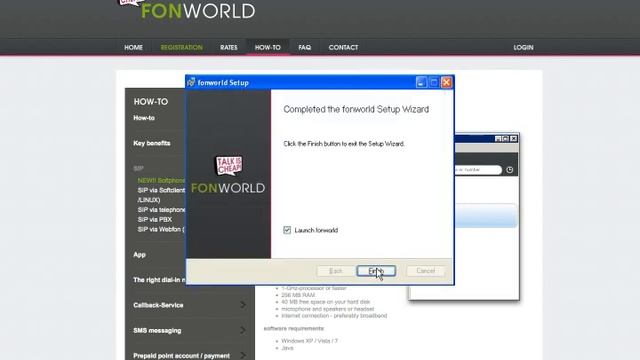Click the number input field in softphone window
This screenshot has height=360, width=640.
coord(478,170)
